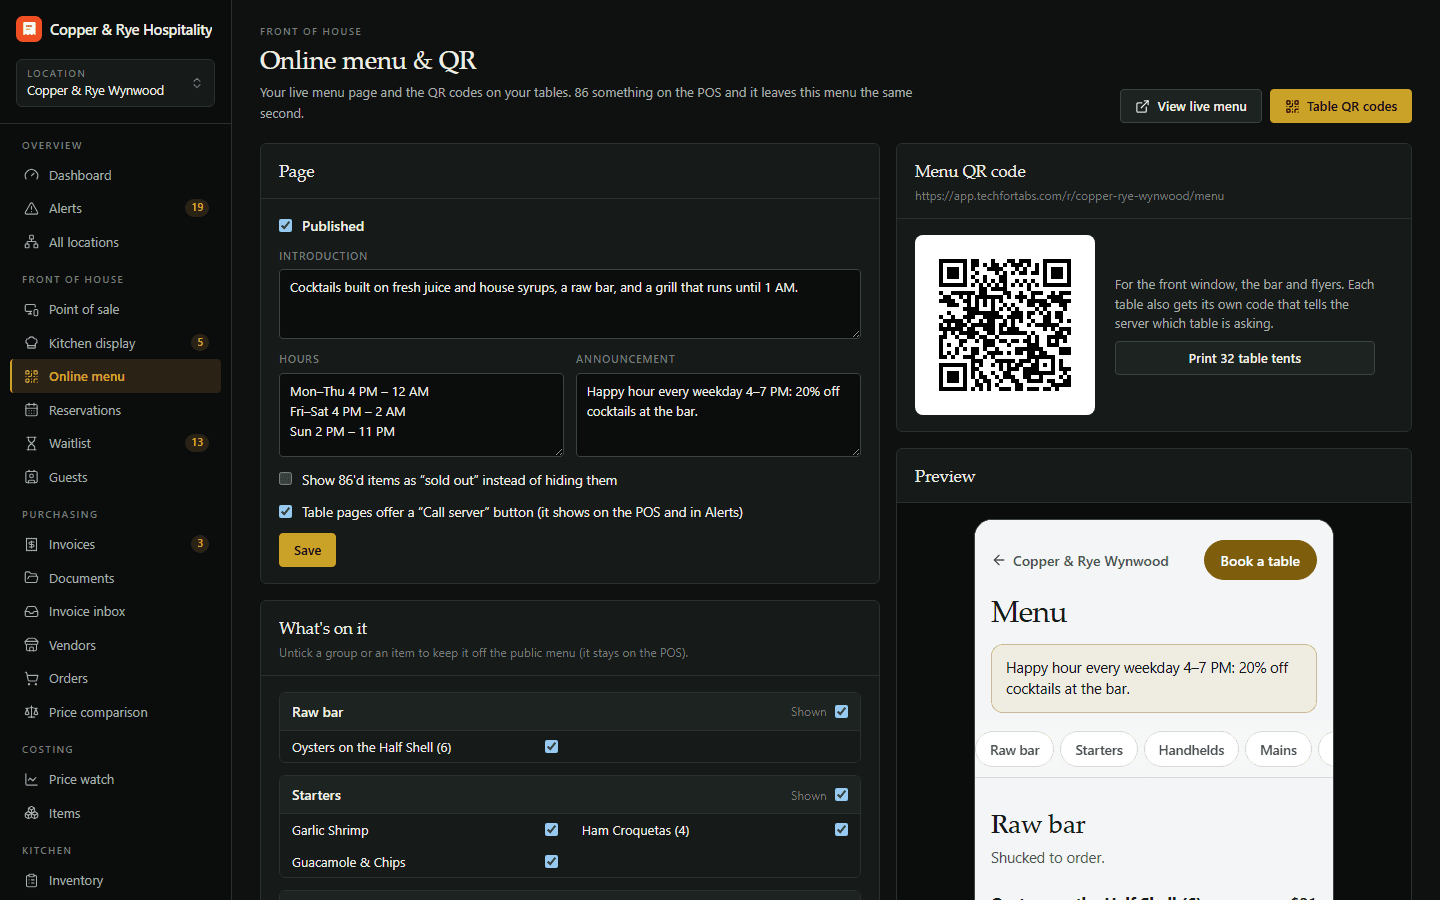Click the Hours text area
The width and height of the screenshot is (1440, 900).
(x=421, y=415)
